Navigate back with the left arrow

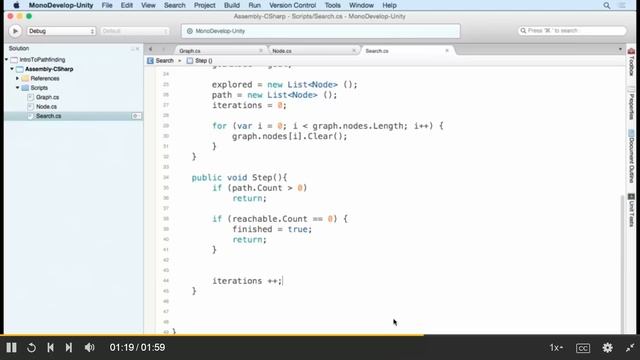point(151,49)
